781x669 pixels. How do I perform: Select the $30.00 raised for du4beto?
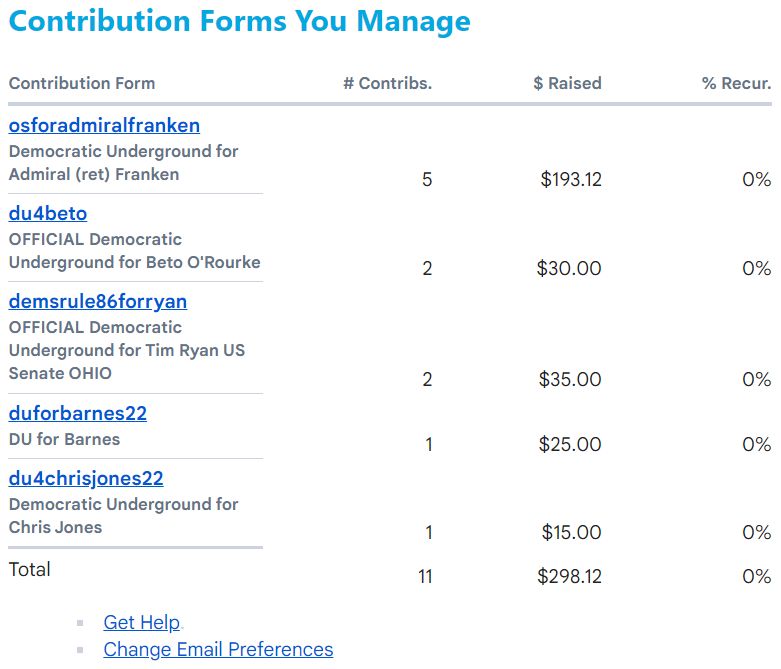569,268
